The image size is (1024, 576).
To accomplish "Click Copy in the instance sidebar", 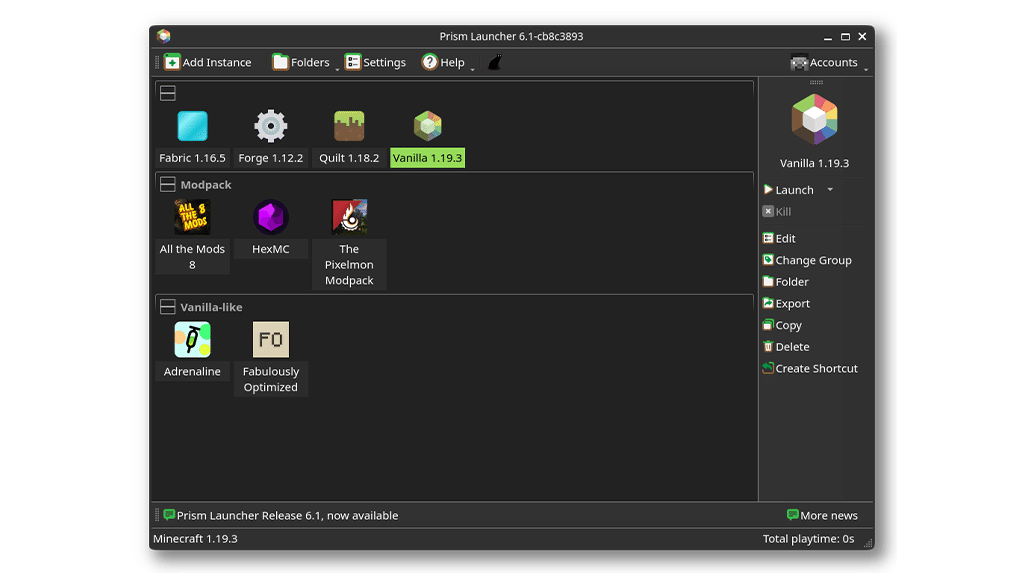I will click(782, 325).
